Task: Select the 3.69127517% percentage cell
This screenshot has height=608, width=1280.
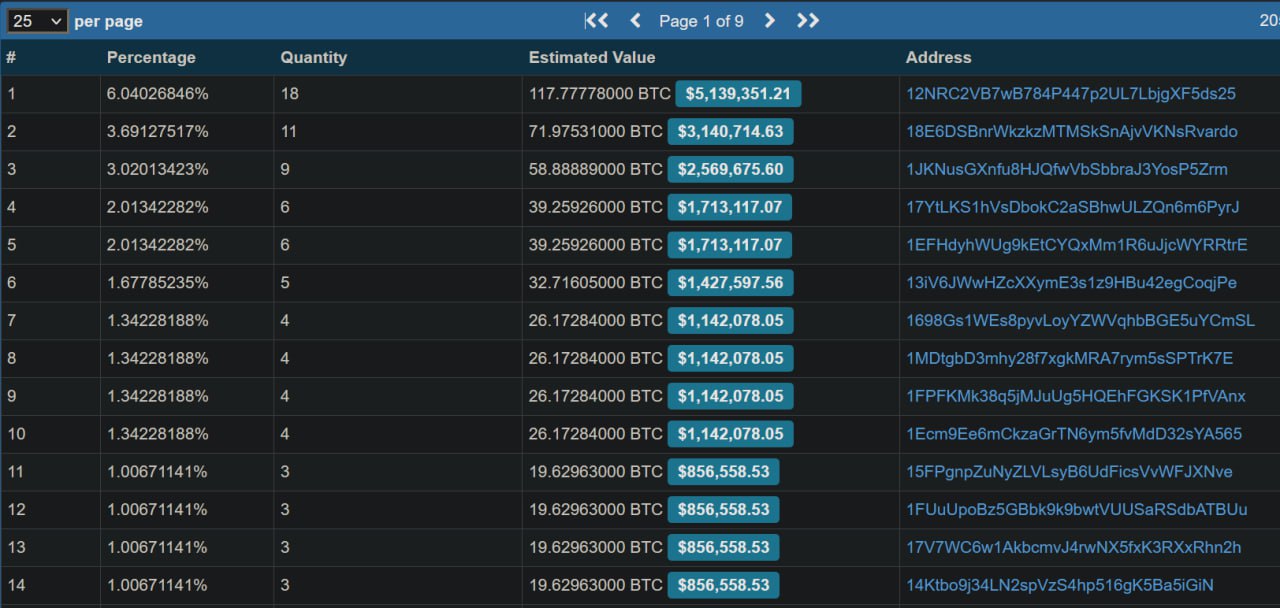Action: click(158, 132)
